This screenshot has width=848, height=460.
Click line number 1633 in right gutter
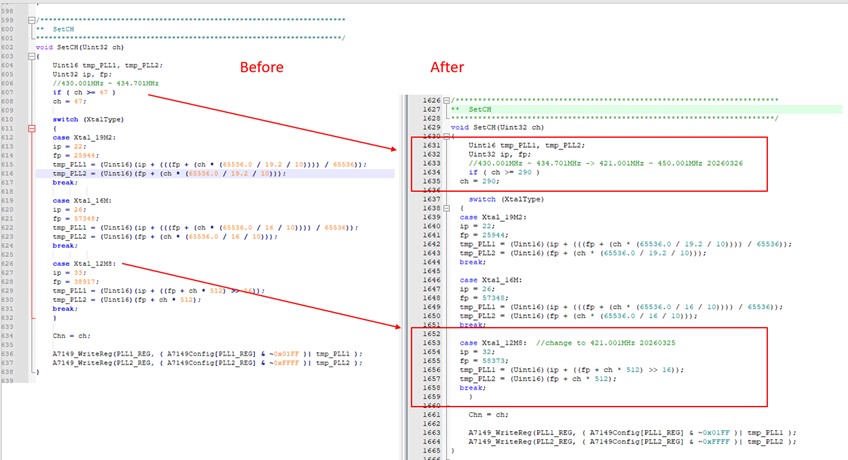point(425,163)
